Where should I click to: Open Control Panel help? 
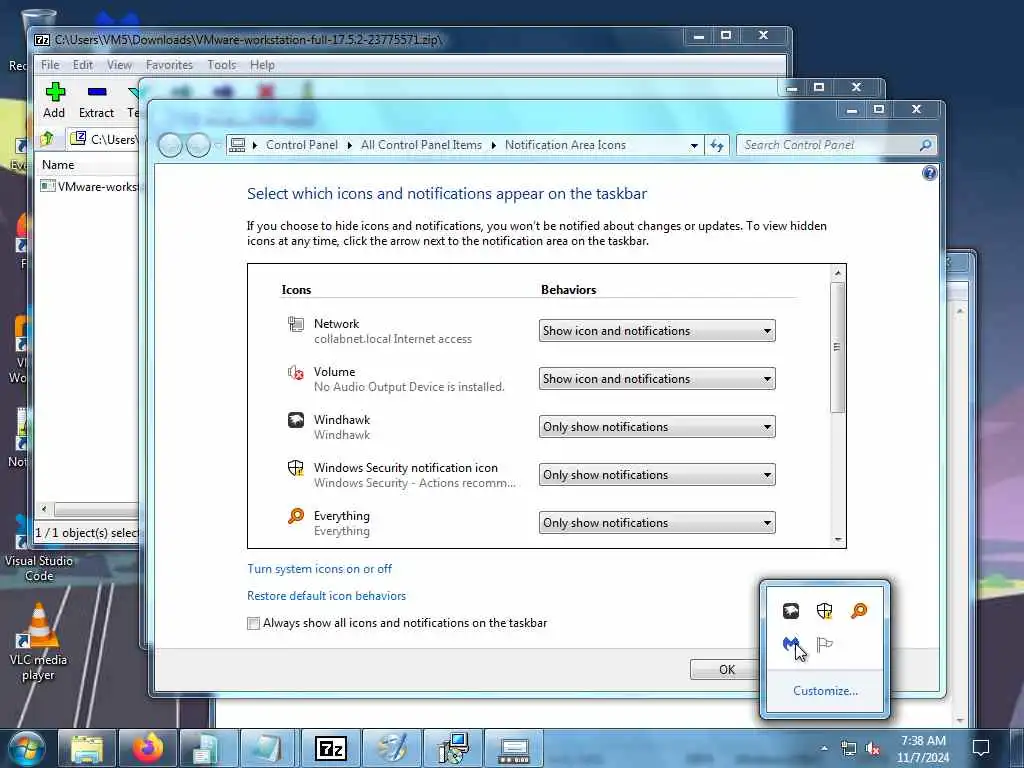click(929, 173)
